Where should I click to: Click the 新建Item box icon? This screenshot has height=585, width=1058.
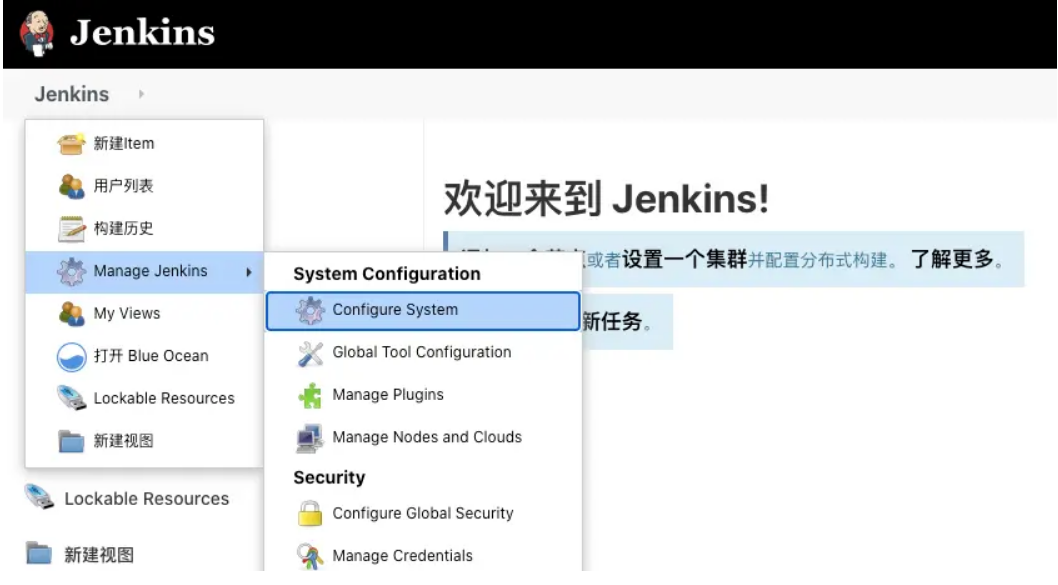[71, 144]
